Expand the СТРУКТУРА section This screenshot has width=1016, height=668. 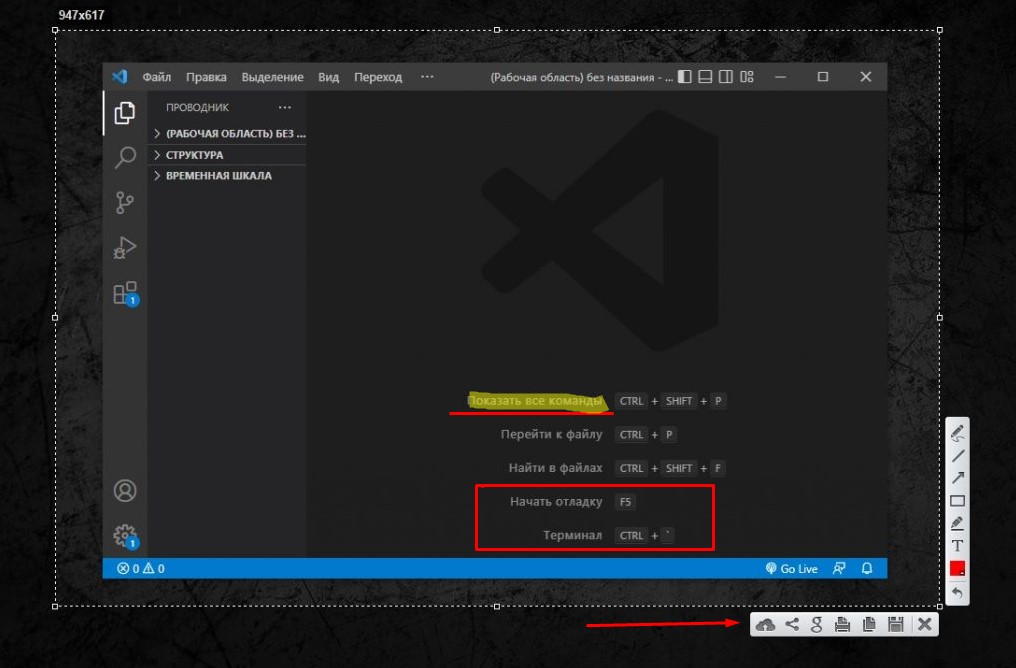pos(229,155)
